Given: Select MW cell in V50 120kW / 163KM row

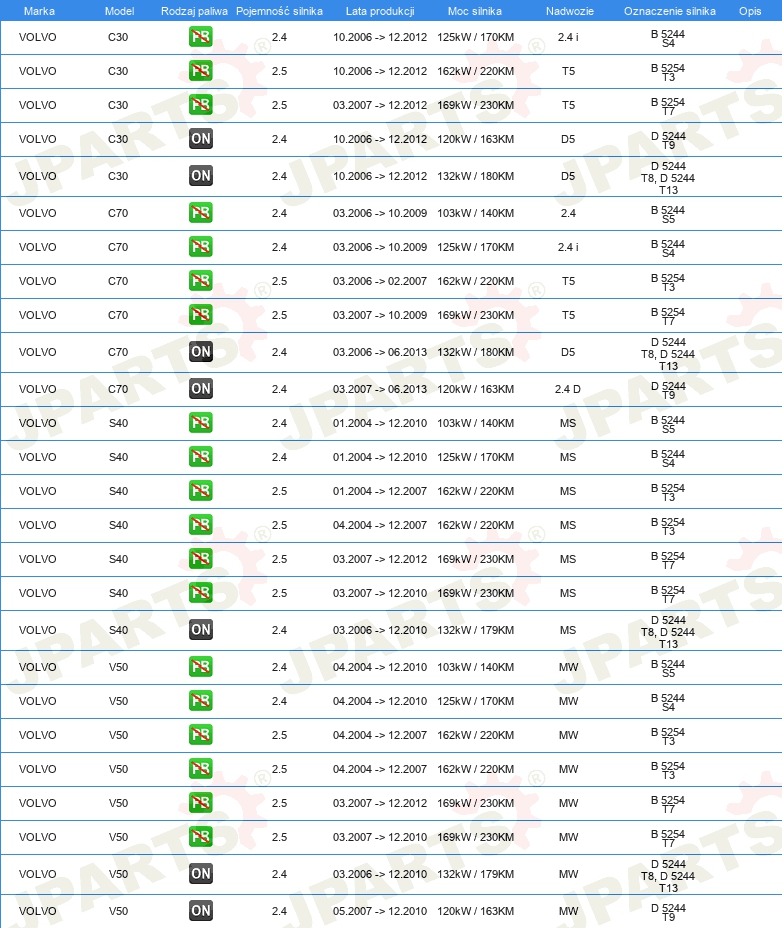Looking at the screenshot, I should (568, 911).
